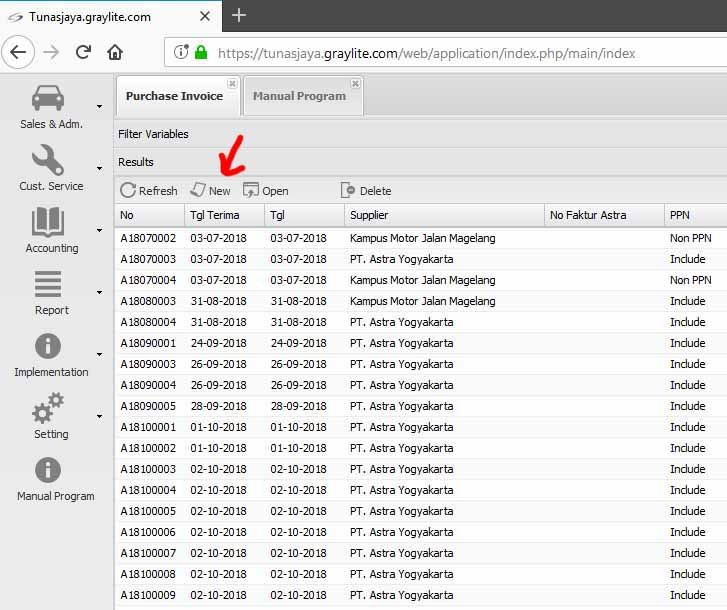Click the browser reload button
Screen dimensions: 727x610
point(83,52)
